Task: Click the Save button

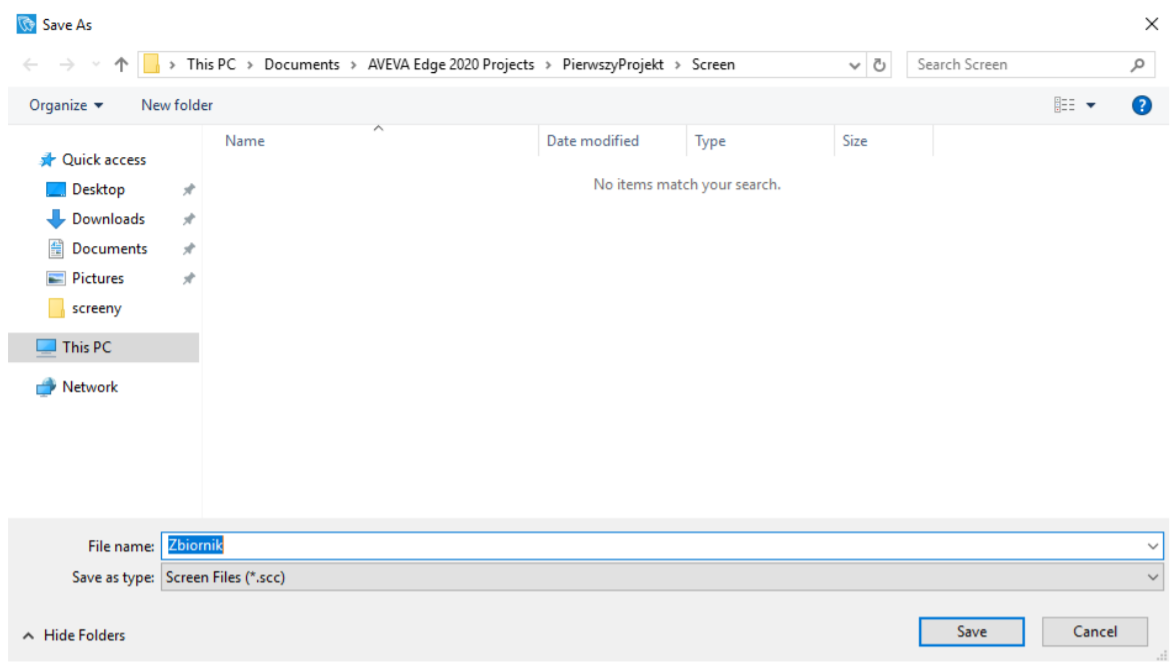Action: [x=971, y=631]
